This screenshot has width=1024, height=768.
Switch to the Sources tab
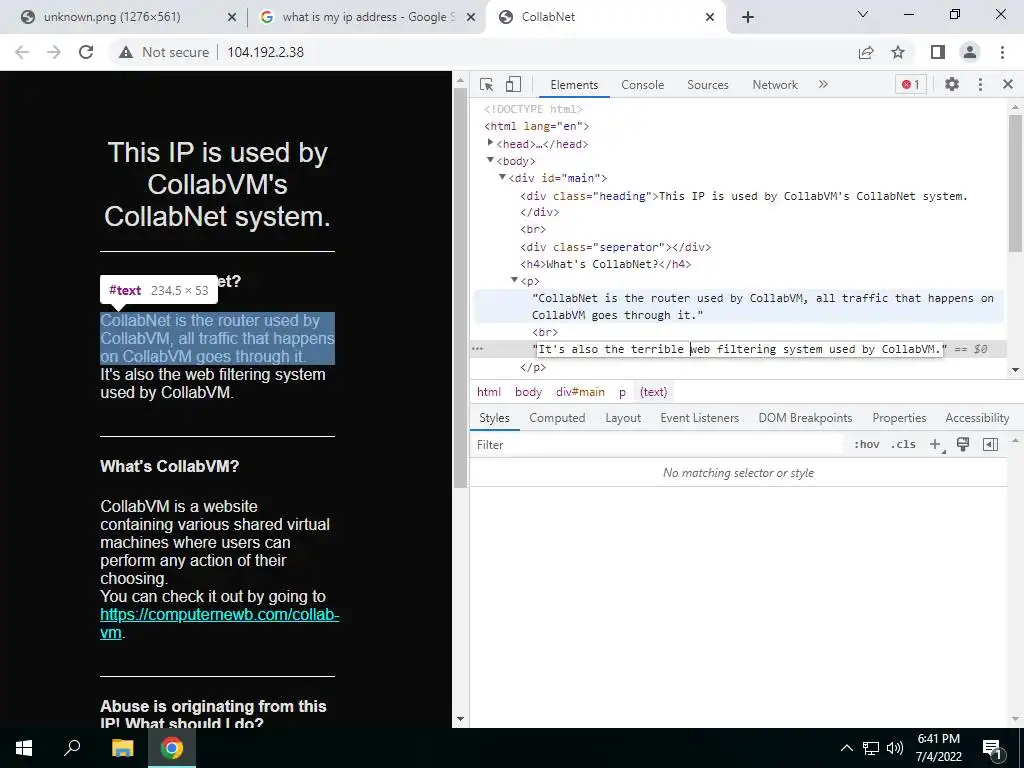[x=707, y=85]
